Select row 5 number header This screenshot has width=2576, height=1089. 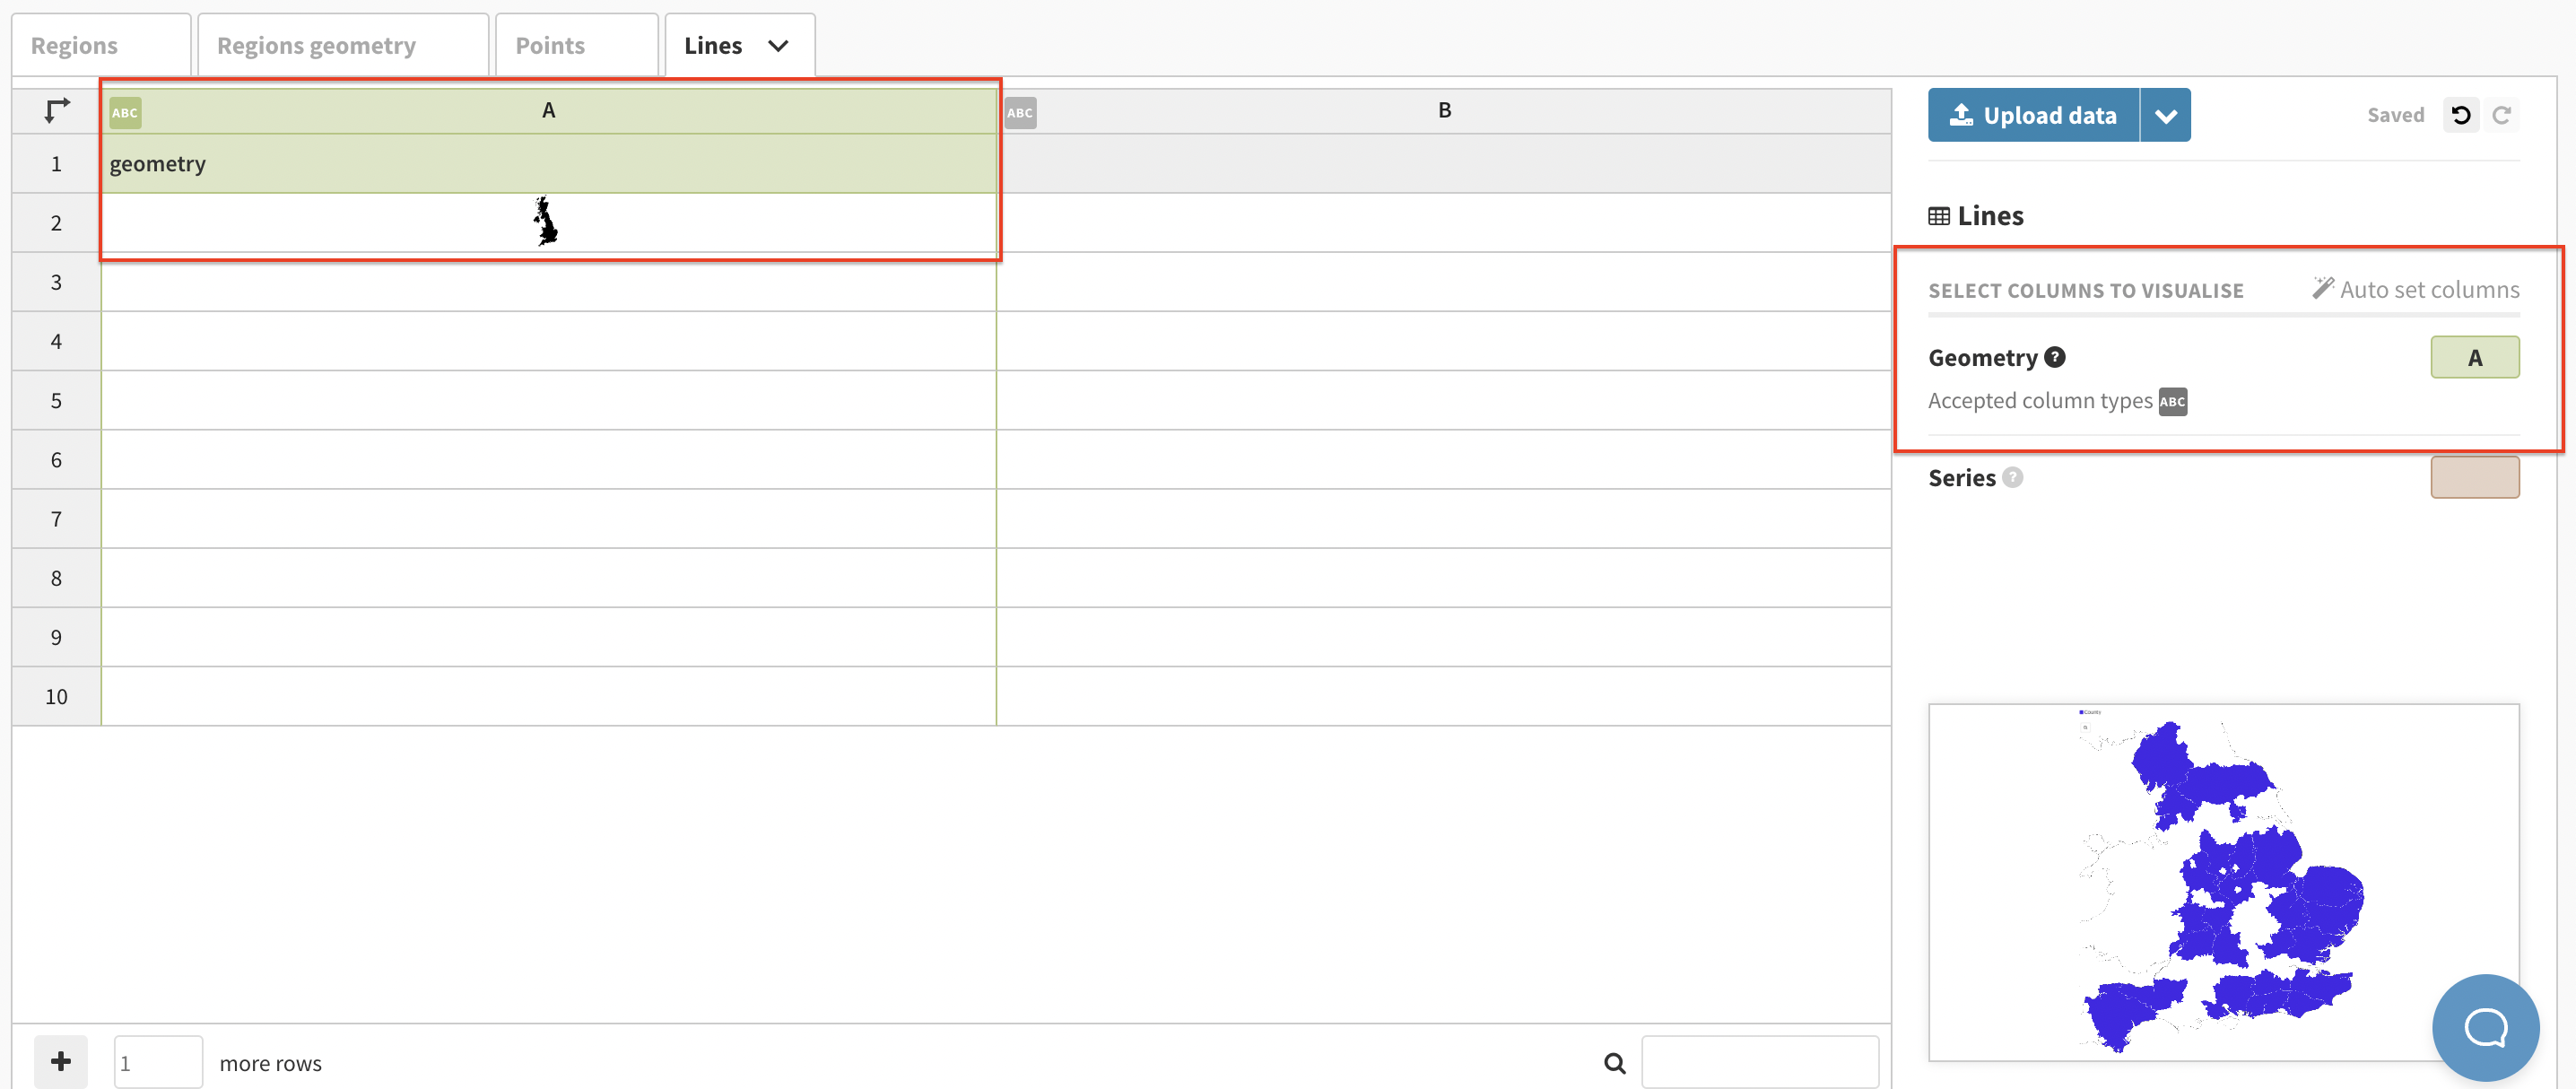56,400
